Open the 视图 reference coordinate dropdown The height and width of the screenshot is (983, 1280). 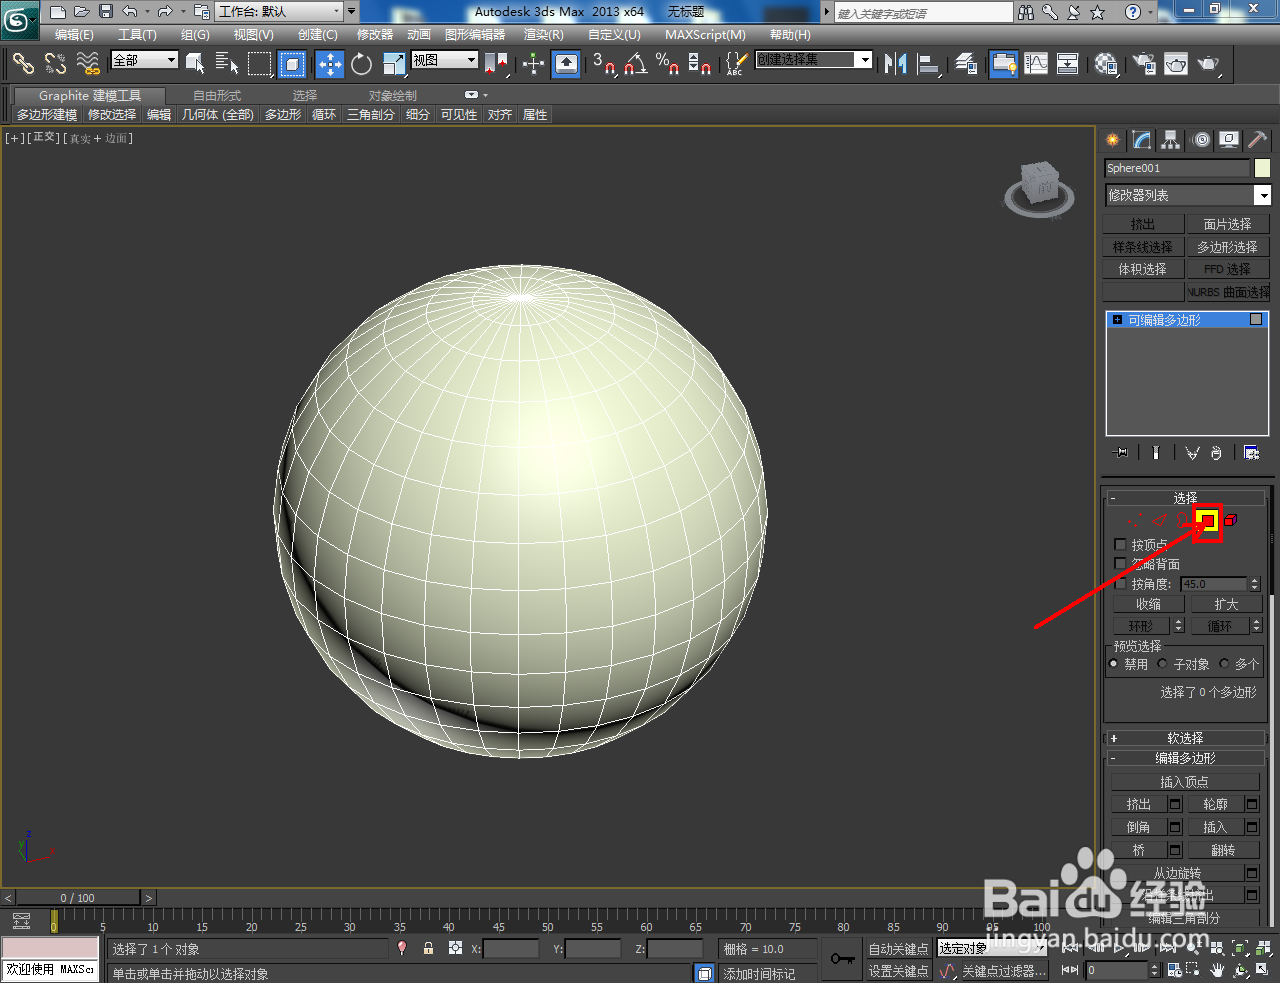444,59
